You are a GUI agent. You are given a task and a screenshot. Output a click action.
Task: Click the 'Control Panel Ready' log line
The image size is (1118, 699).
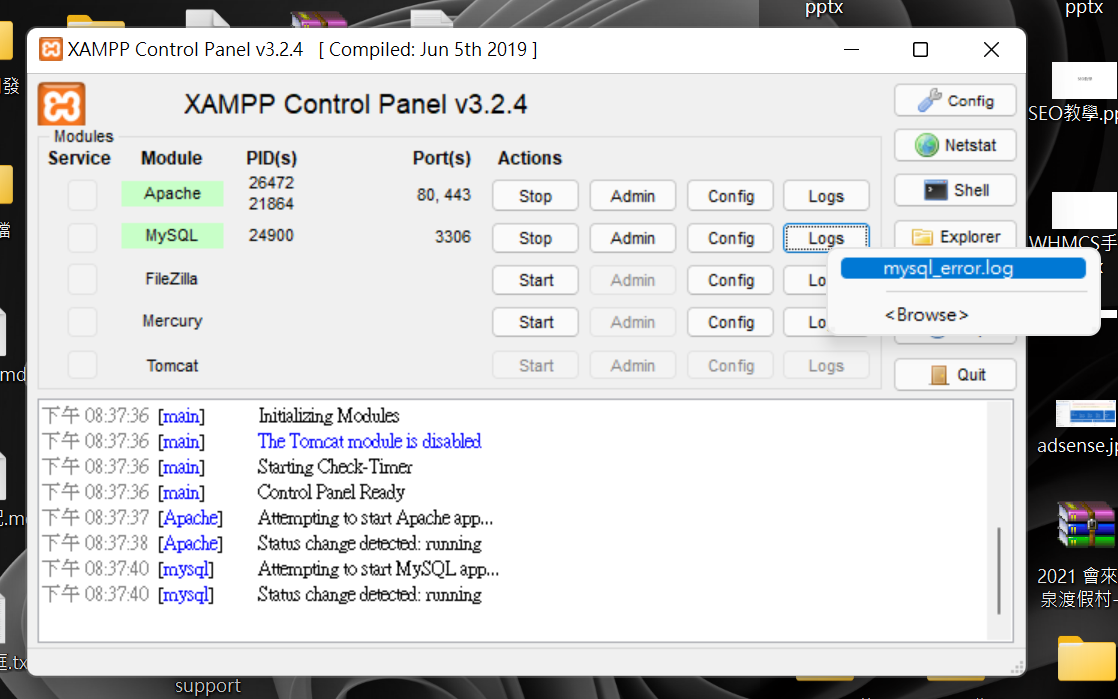(x=331, y=492)
